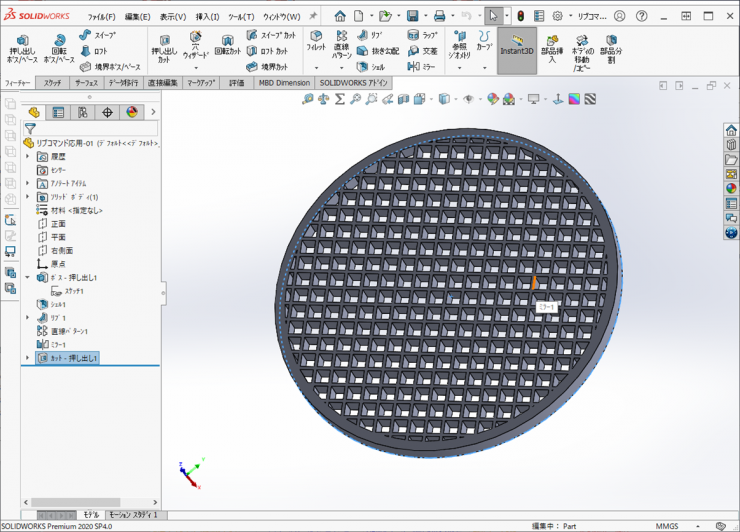The image size is (740, 532).
Task: Open the 挿入(I) menu
Action: (207, 17)
